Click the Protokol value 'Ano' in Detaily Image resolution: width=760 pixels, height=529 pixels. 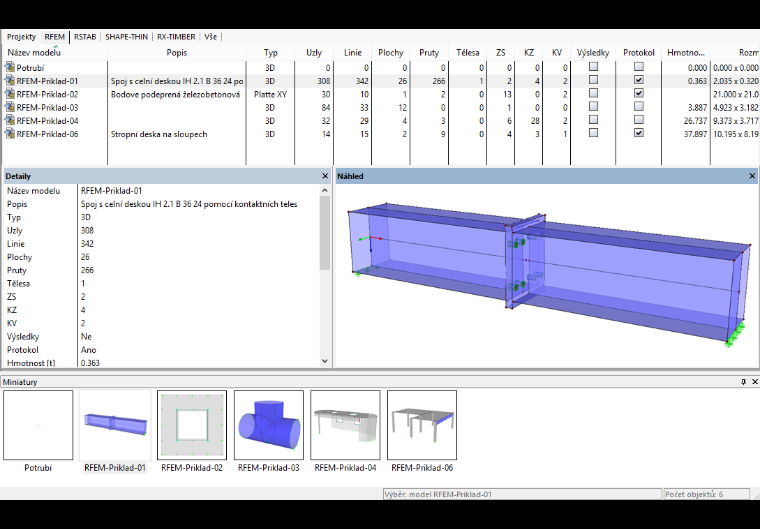click(x=88, y=350)
